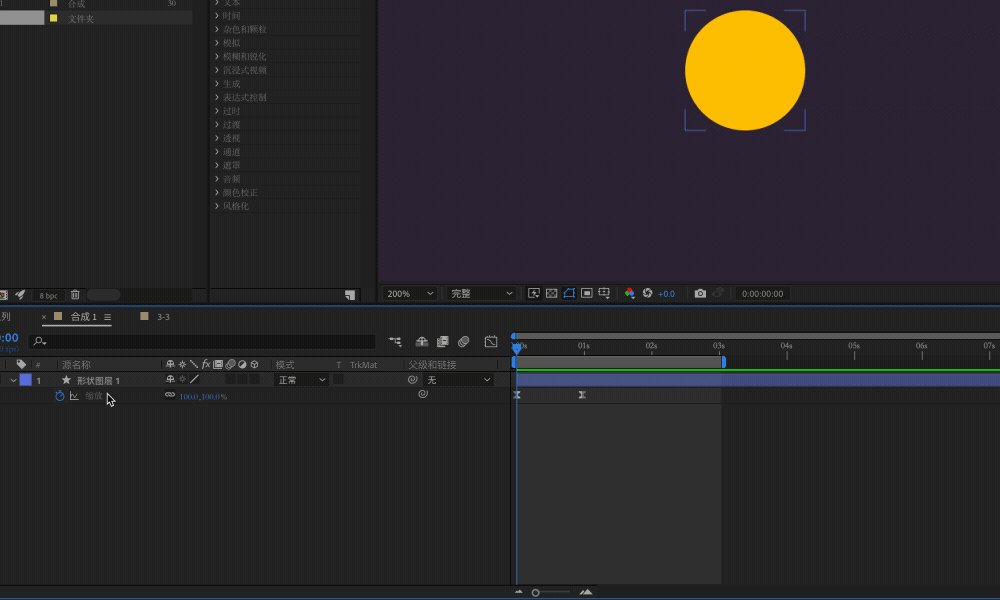This screenshot has width=1000, height=600.
Task: Click the 0:00:00:00 preview time display
Action: tap(762, 294)
